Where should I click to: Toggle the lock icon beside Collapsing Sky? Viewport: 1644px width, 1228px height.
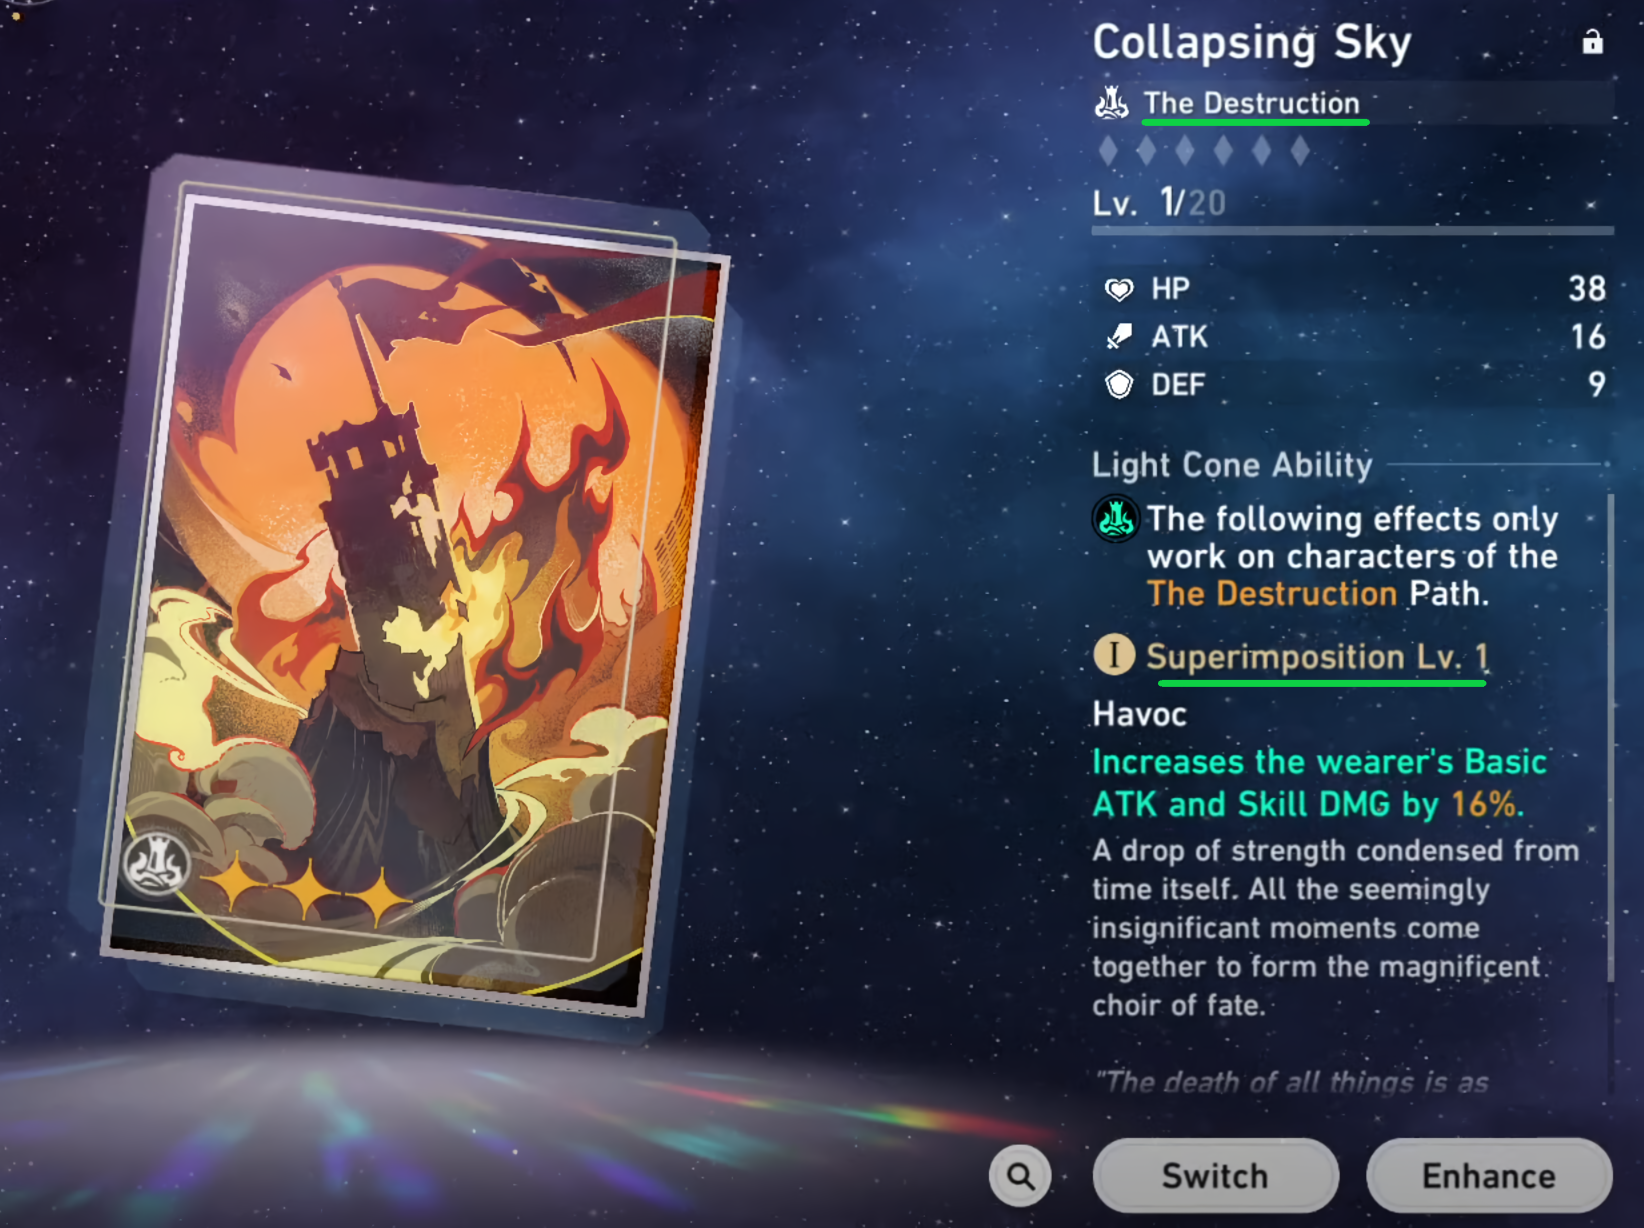(1592, 41)
